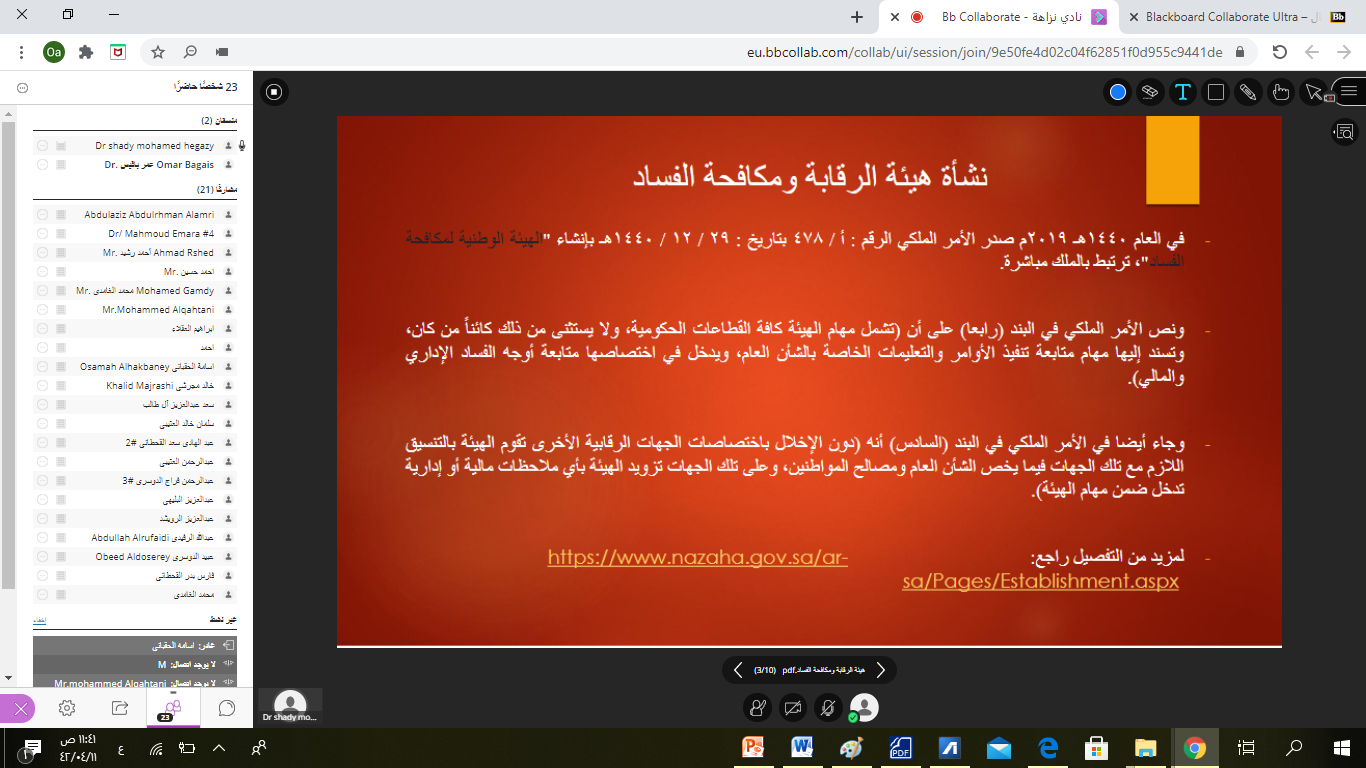Switch to the Share Content tab

[119, 708]
